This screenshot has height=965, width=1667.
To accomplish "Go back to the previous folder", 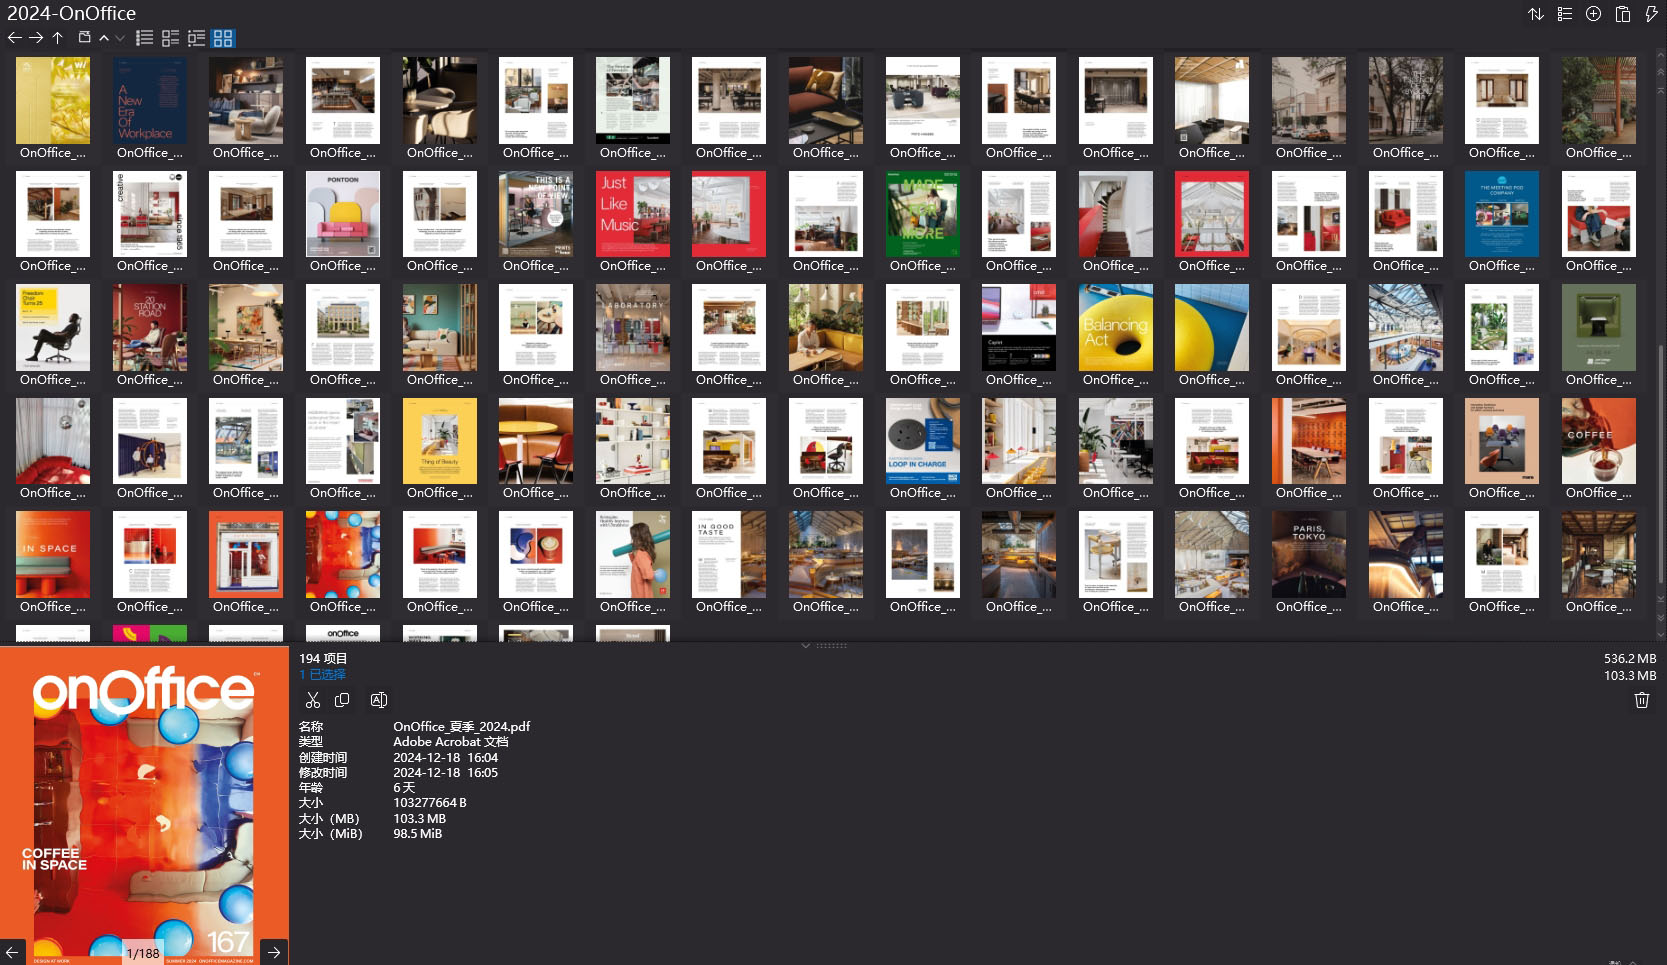I will coord(14,38).
